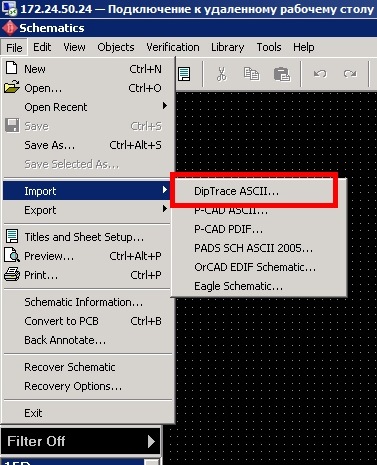Click the Open folder icon

12,87
